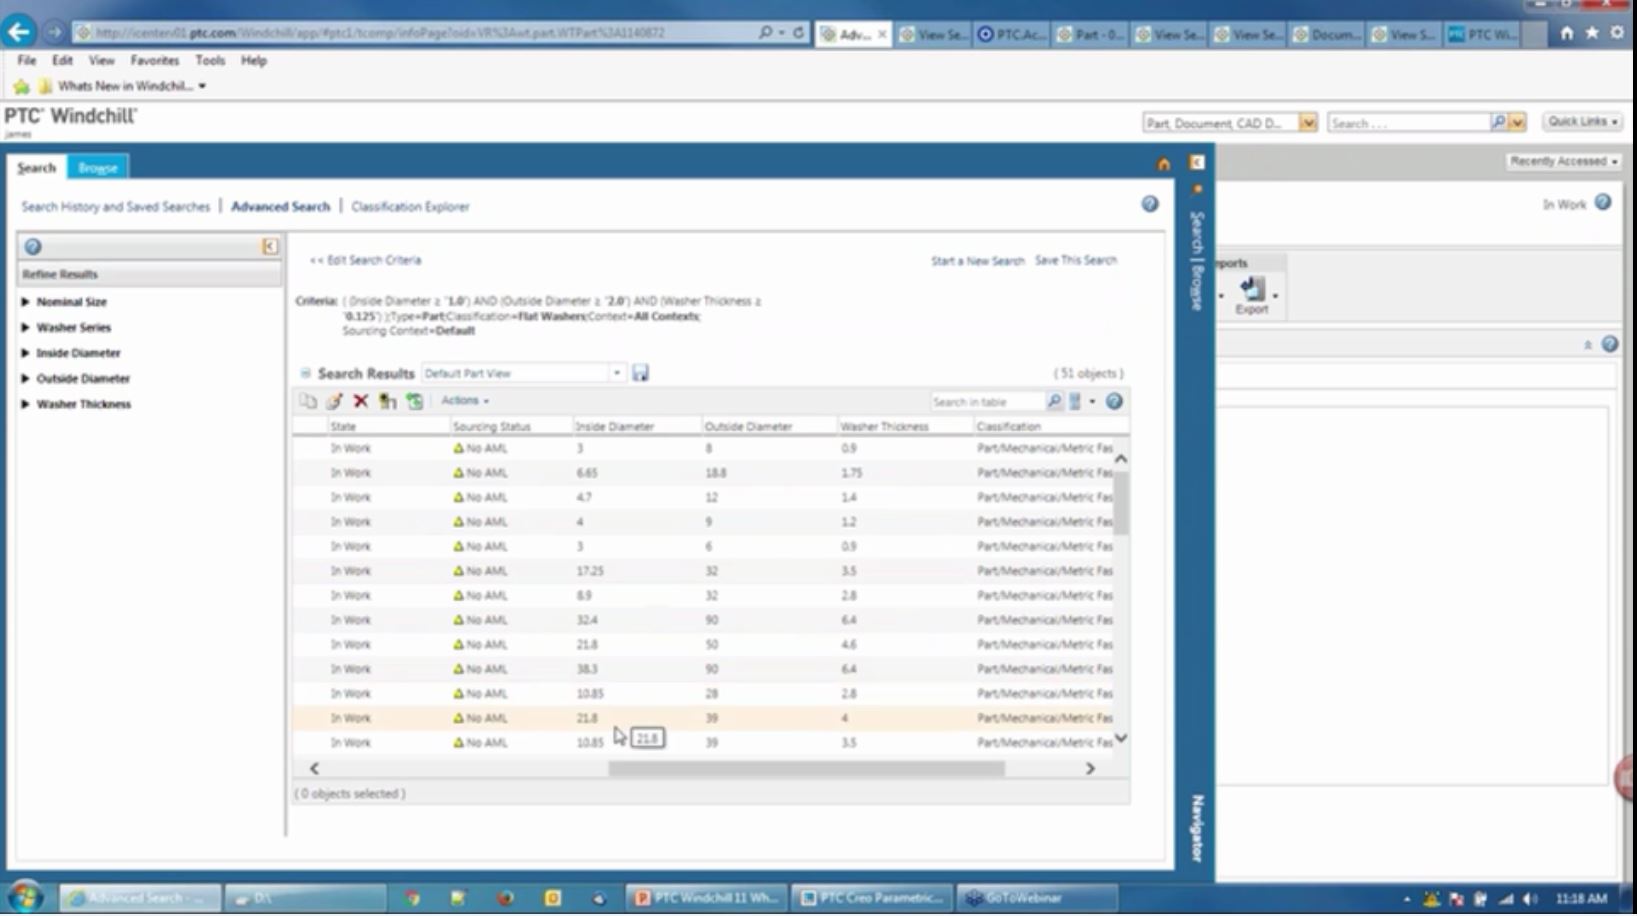Open browser settings gear icon

pos(1617,33)
